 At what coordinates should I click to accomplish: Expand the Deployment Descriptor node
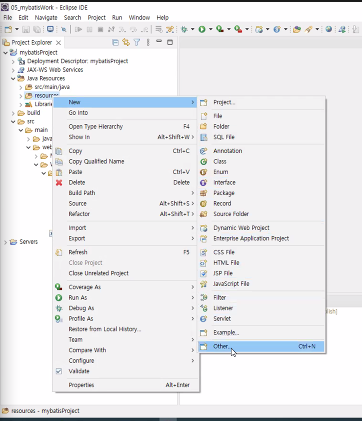pos(13,61)
